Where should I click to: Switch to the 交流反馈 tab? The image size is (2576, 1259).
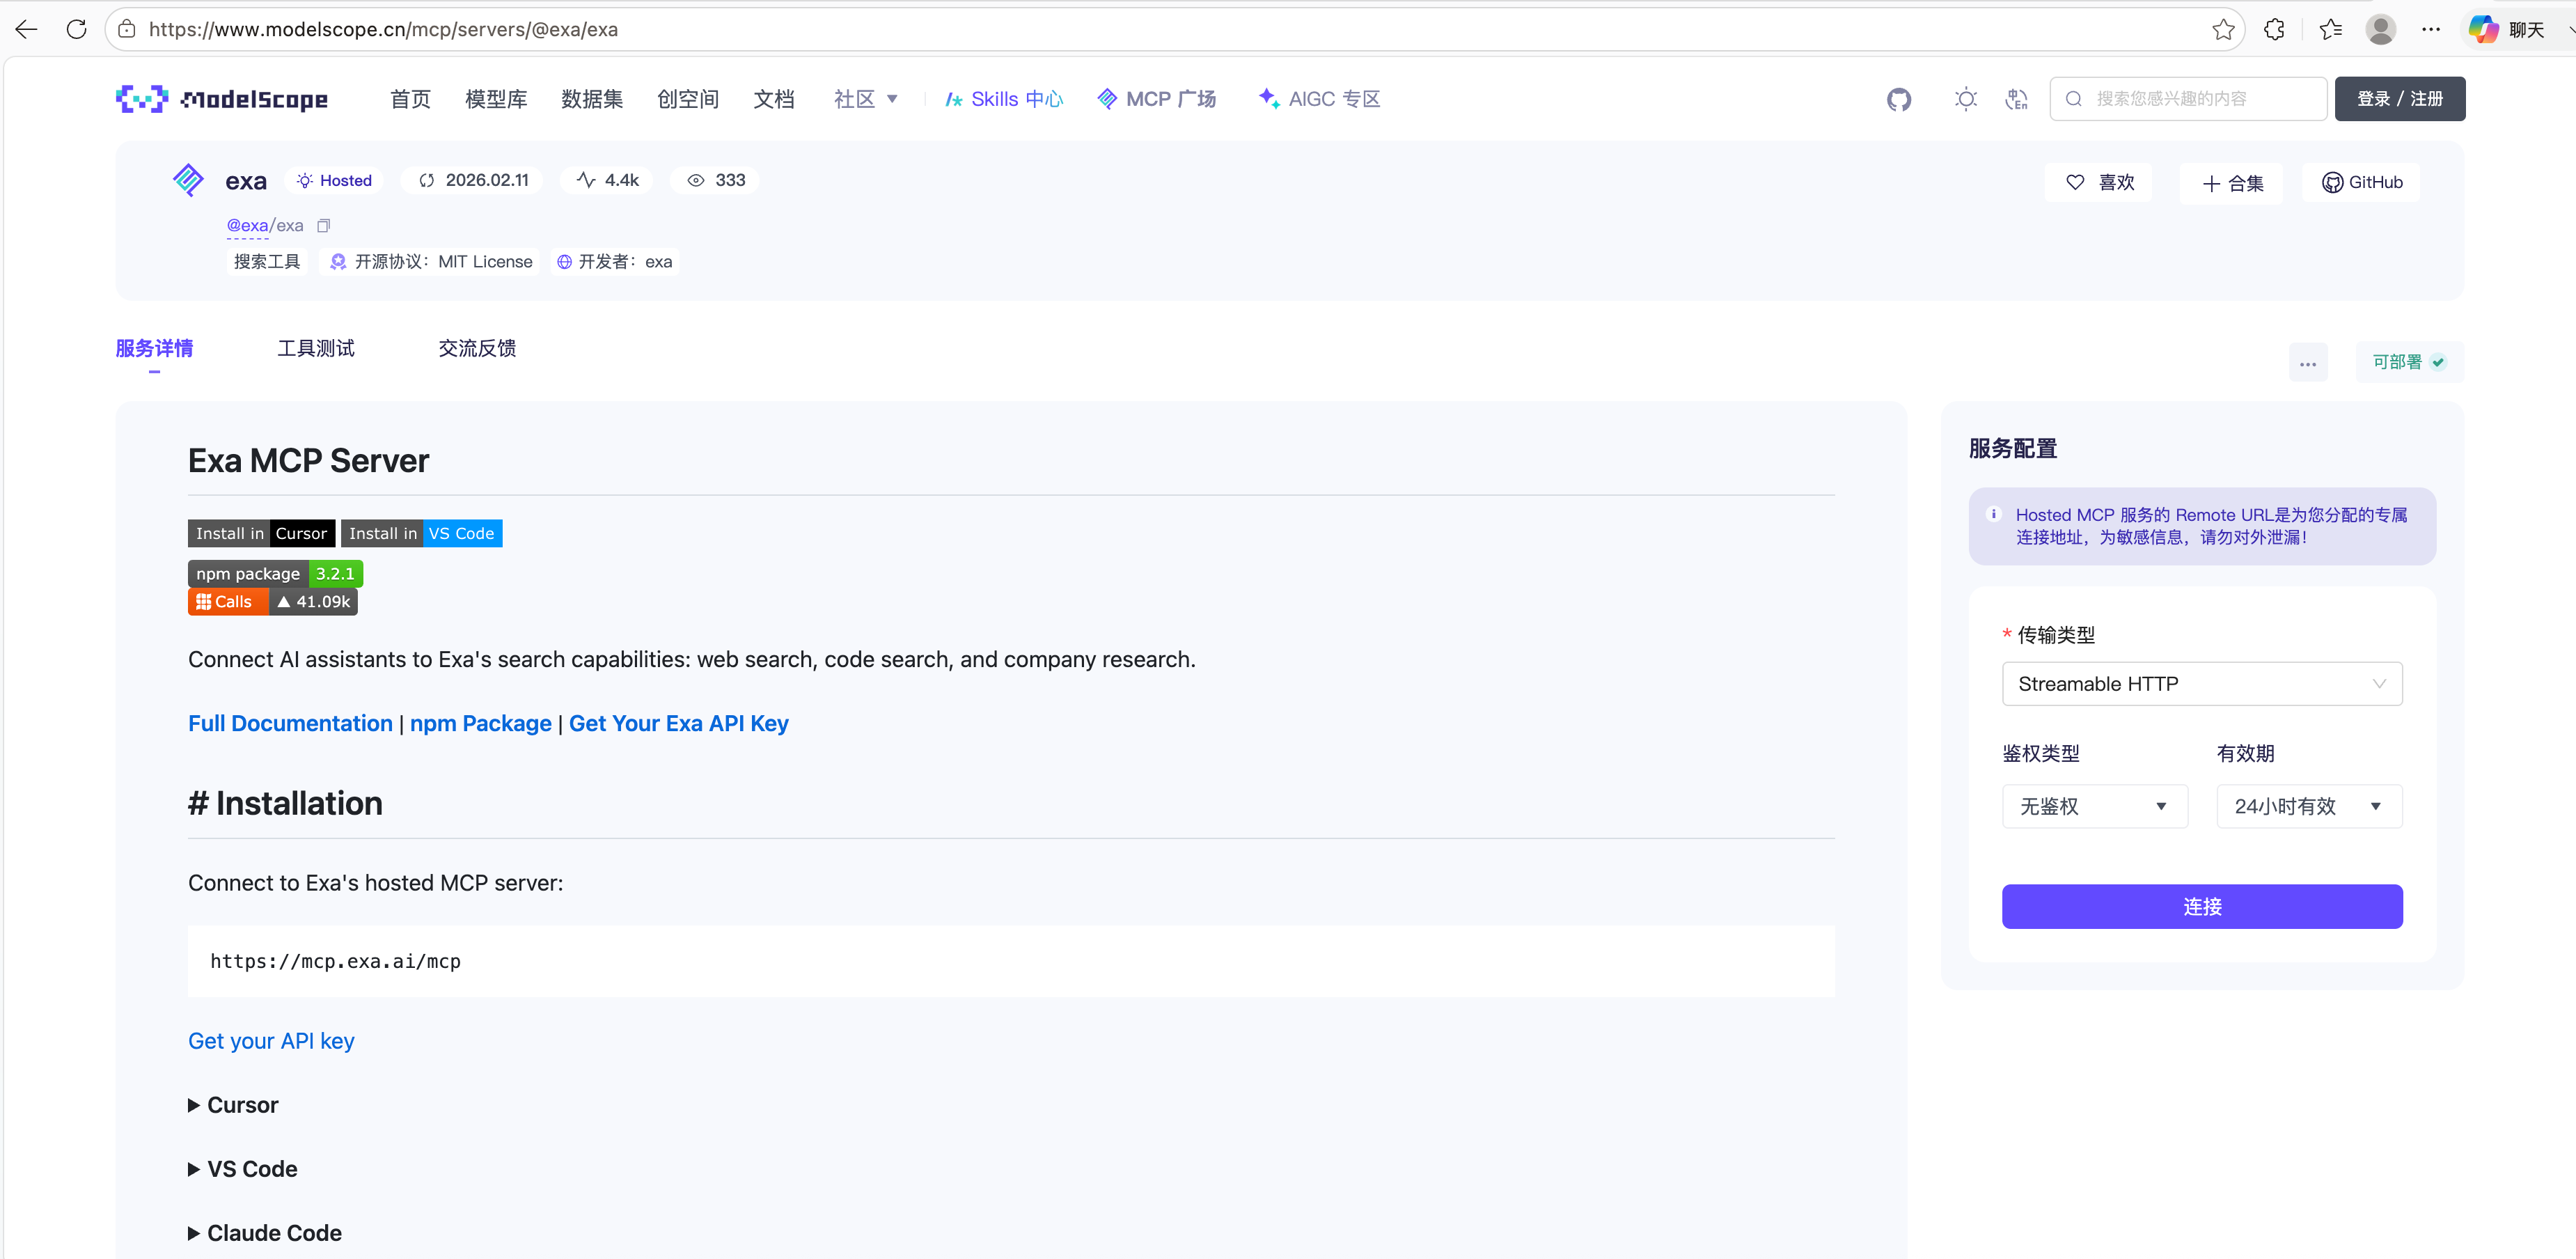click(x=477, y=348)
